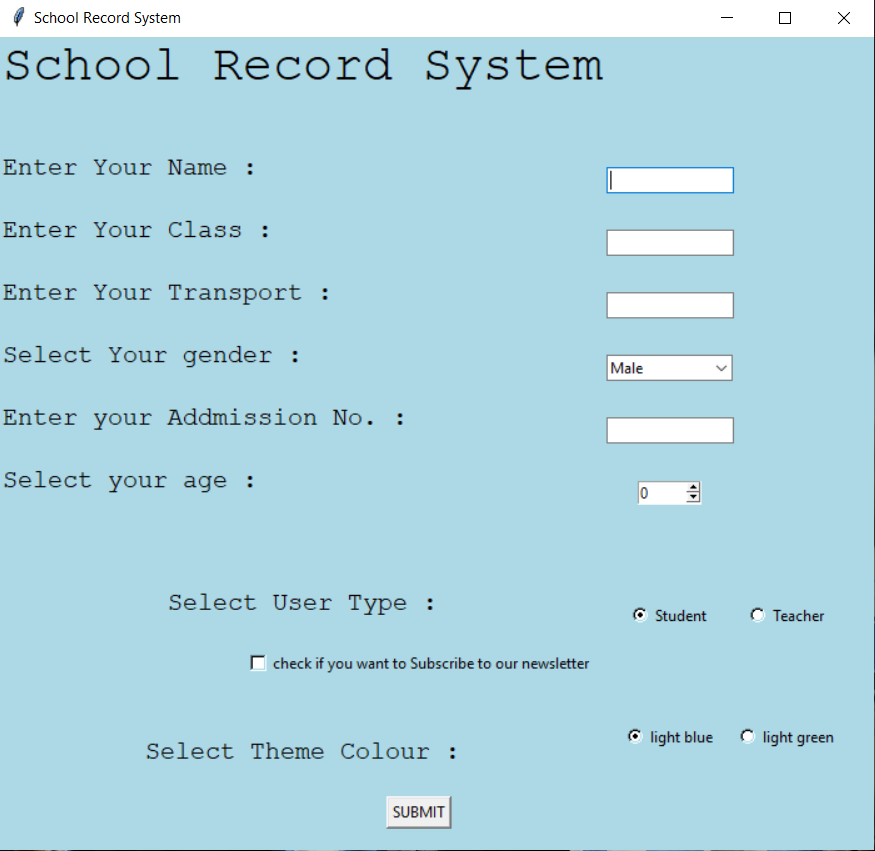Decrease the age using the down arrow

(693, 497)
